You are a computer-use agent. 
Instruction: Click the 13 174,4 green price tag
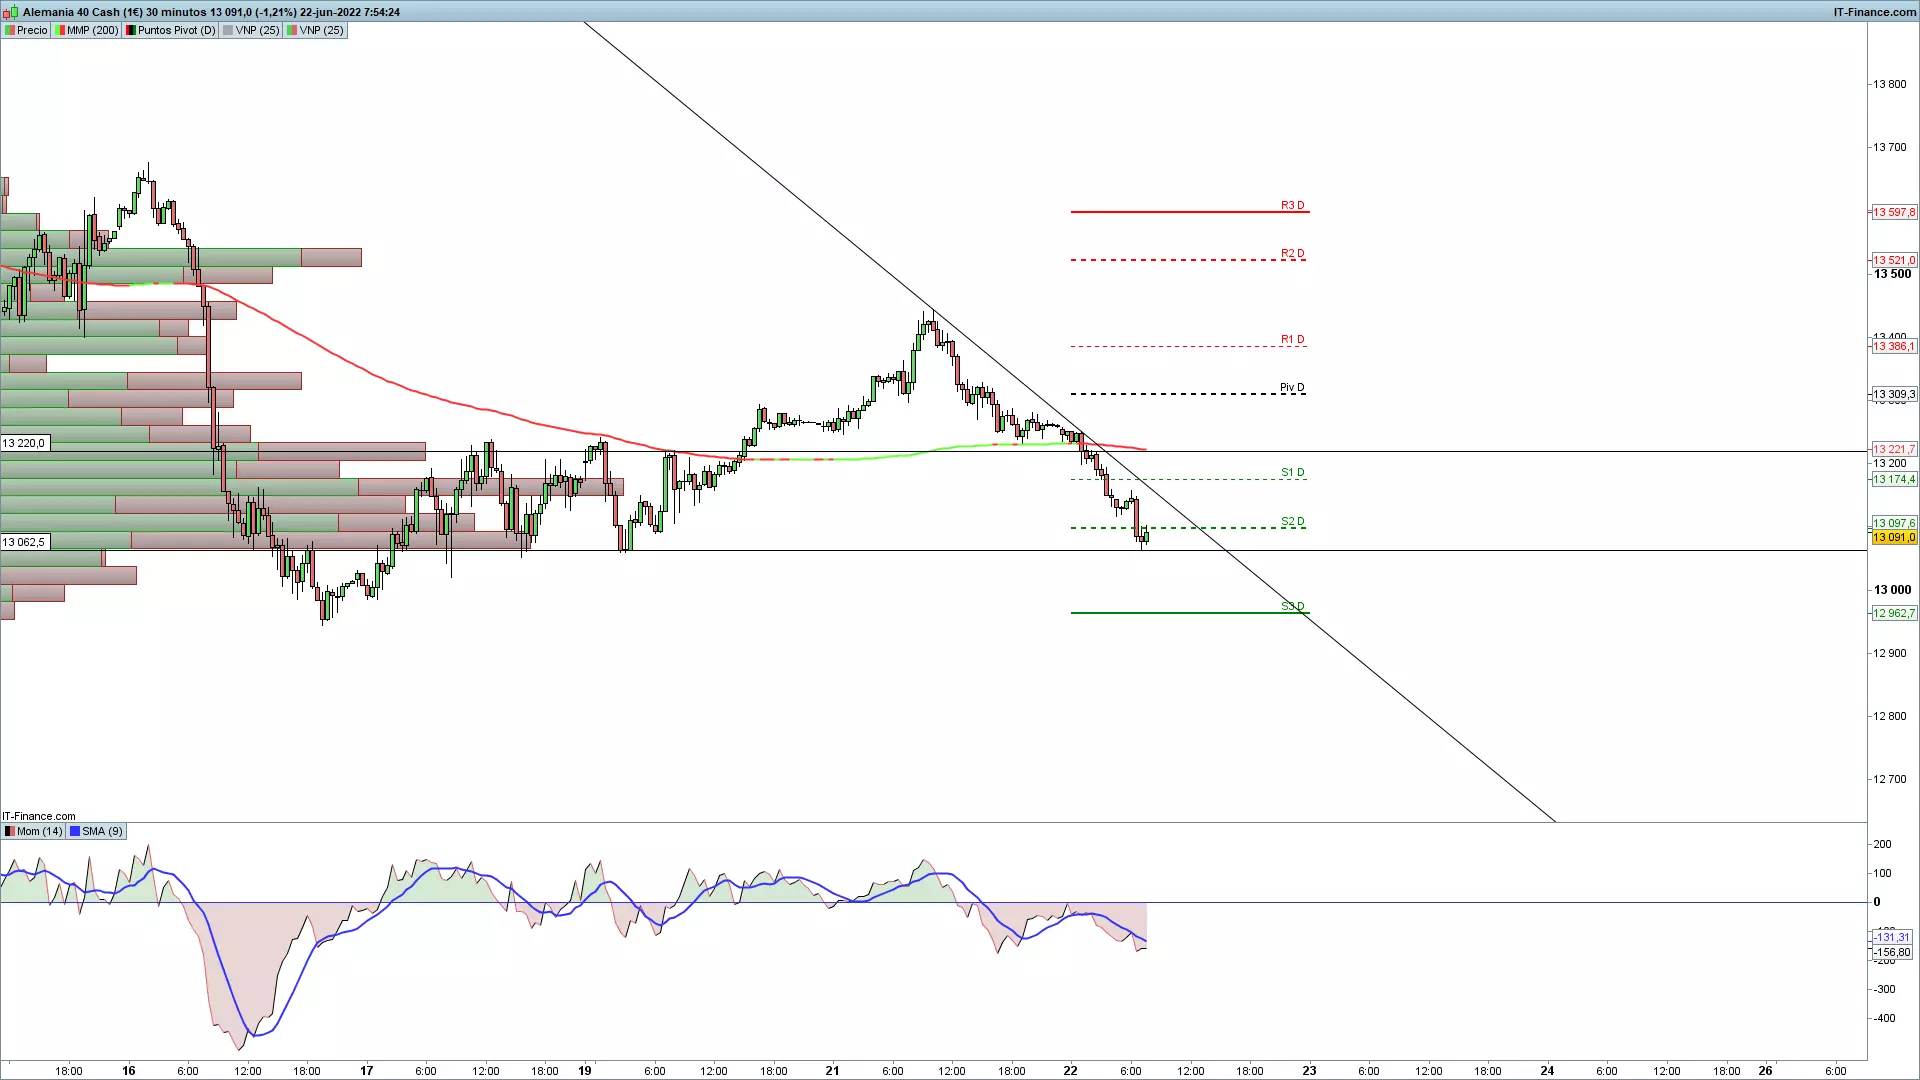tap(1894, 479)
